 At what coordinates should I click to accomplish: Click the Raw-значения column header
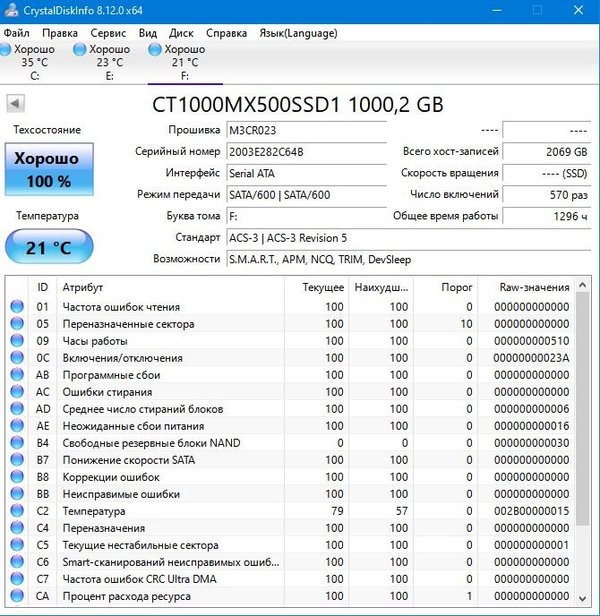tap(534, 287)
